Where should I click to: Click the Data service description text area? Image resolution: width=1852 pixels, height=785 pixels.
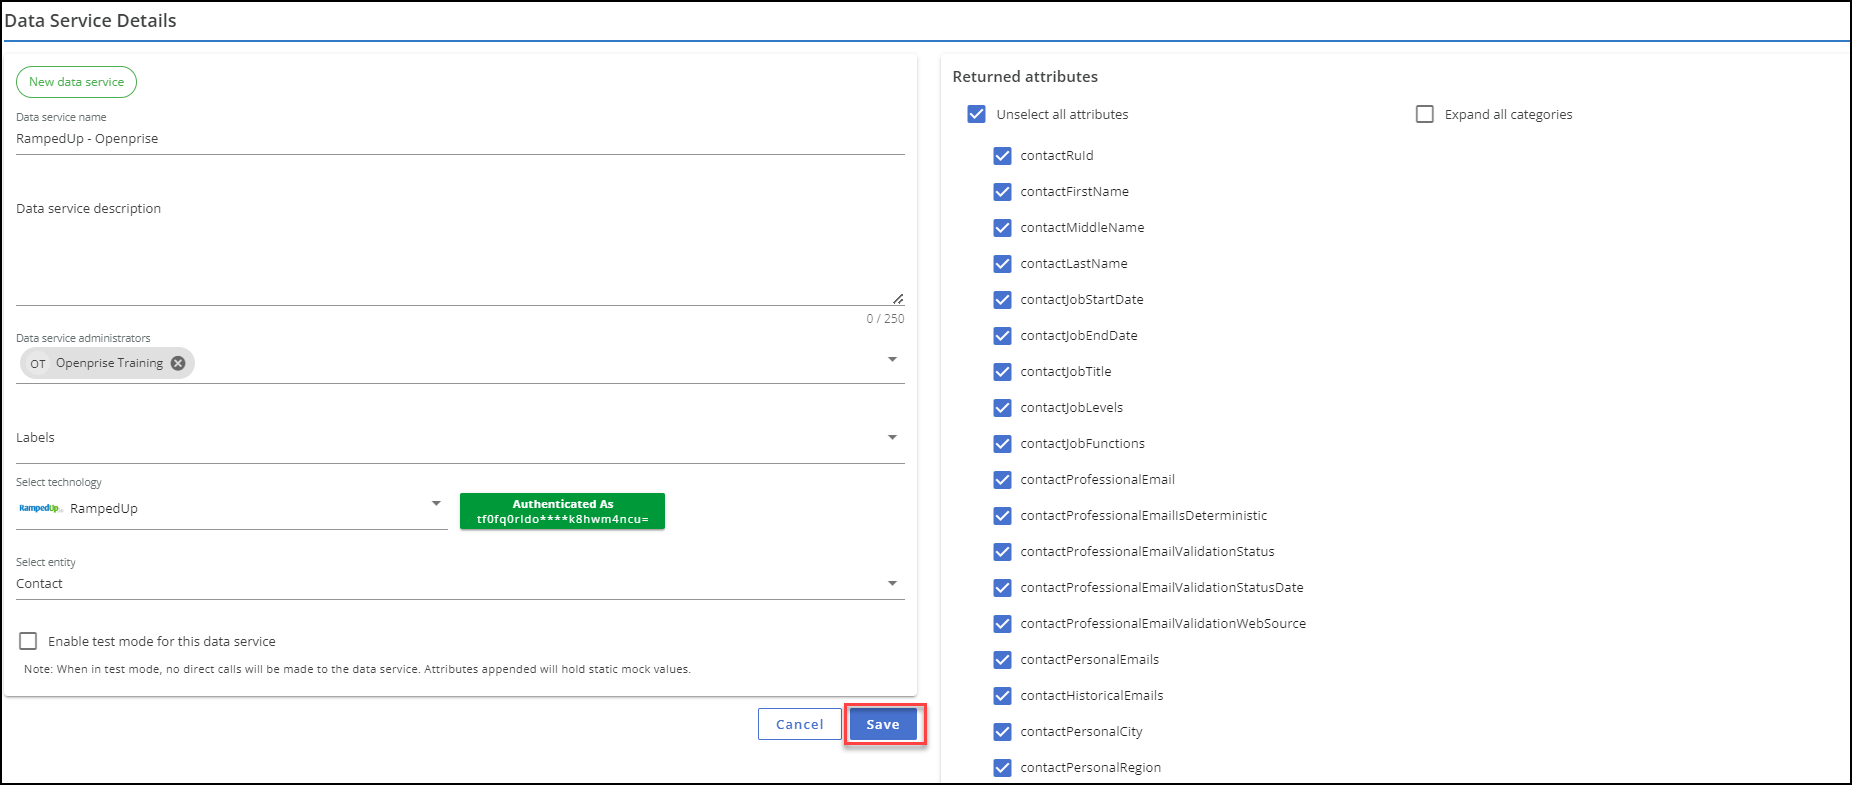pyautogui.click(x=460, y=250)
